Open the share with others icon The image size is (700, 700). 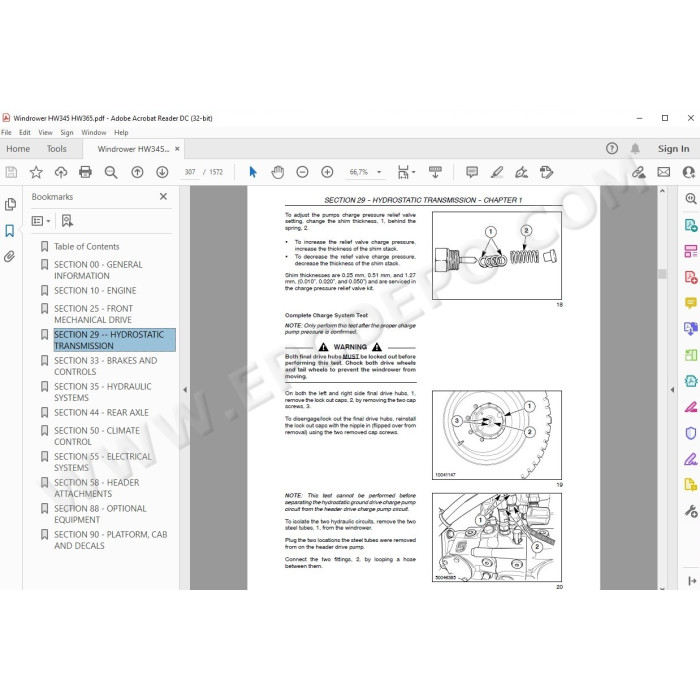coord(689,172)
